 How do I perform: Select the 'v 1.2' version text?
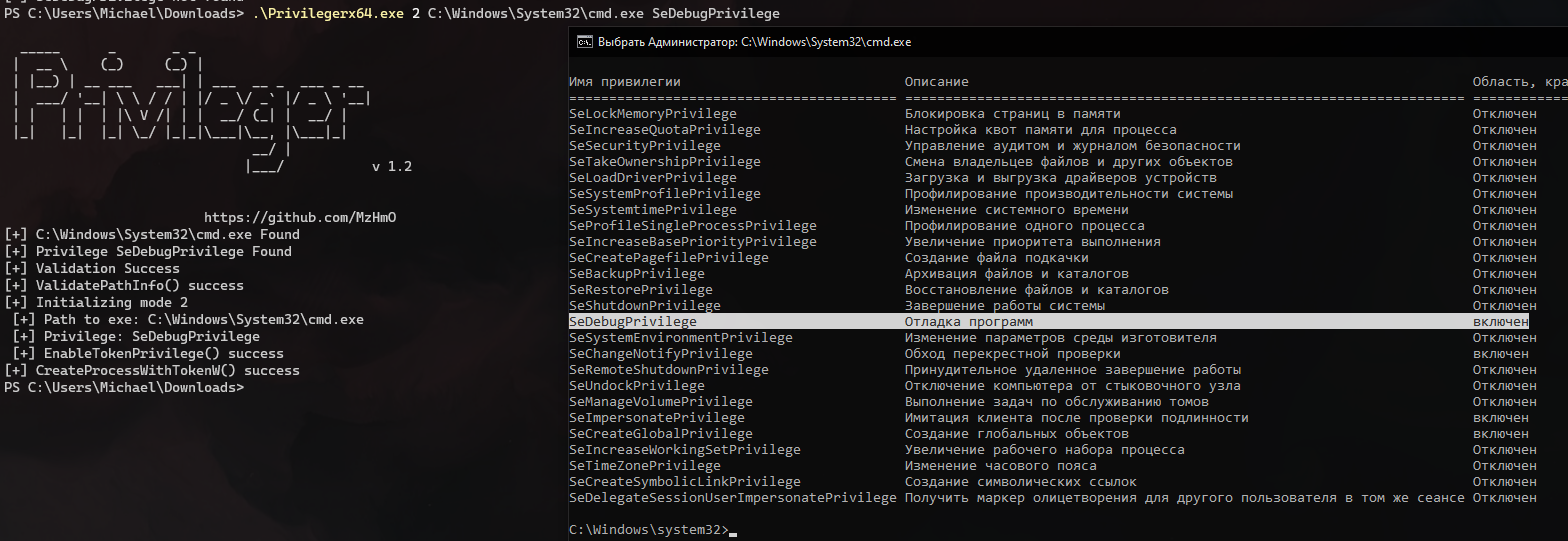click(392, 167)
